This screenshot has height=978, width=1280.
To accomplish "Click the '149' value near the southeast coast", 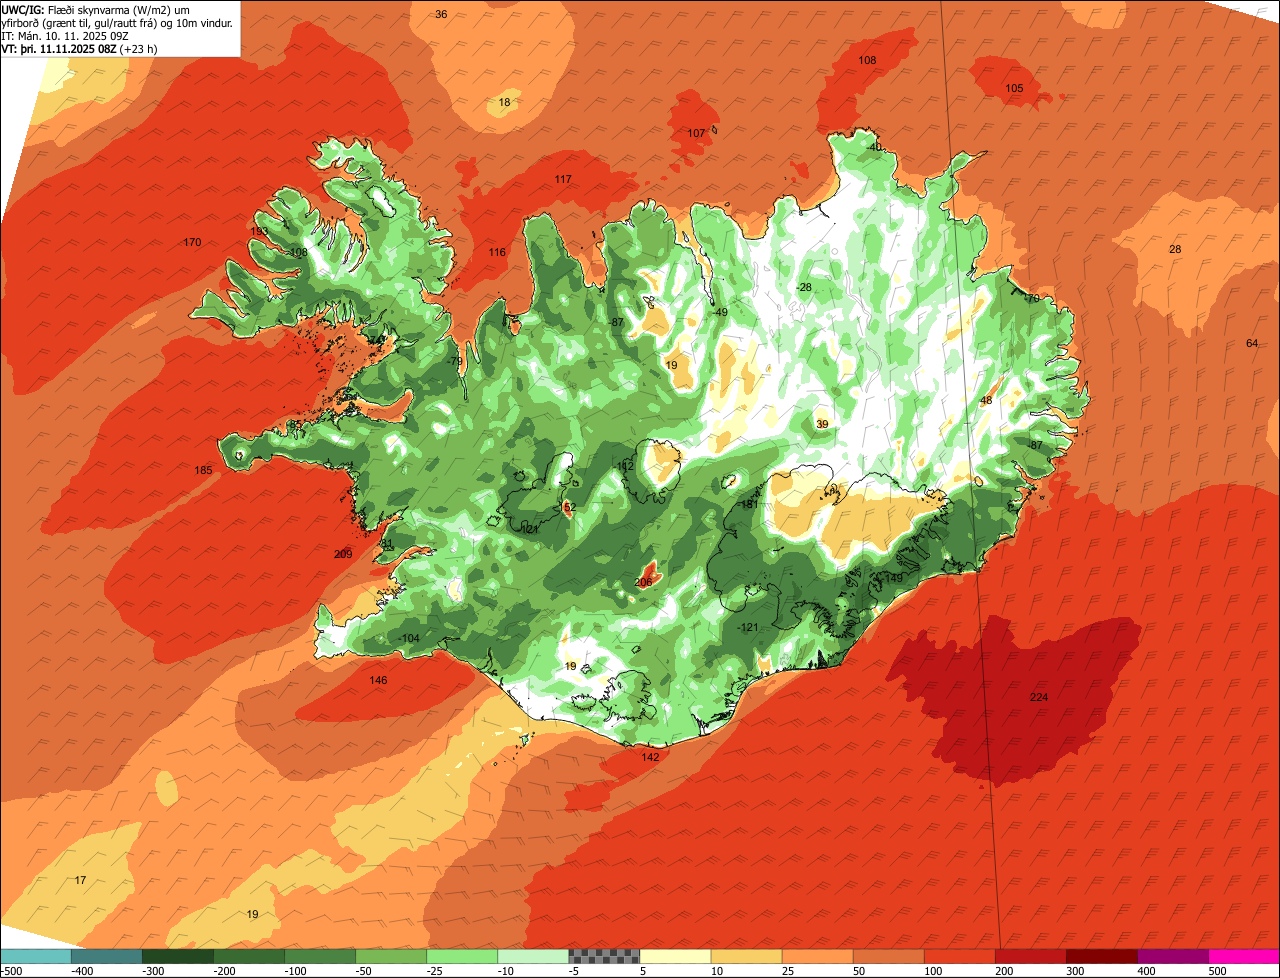I will coord(894,578).
